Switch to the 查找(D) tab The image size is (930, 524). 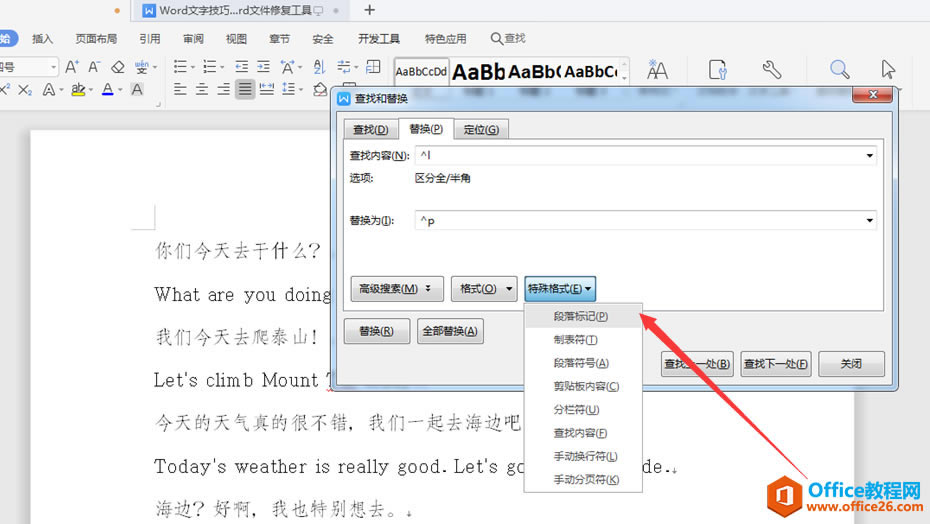pyautogui.click(x=370, y=129)
